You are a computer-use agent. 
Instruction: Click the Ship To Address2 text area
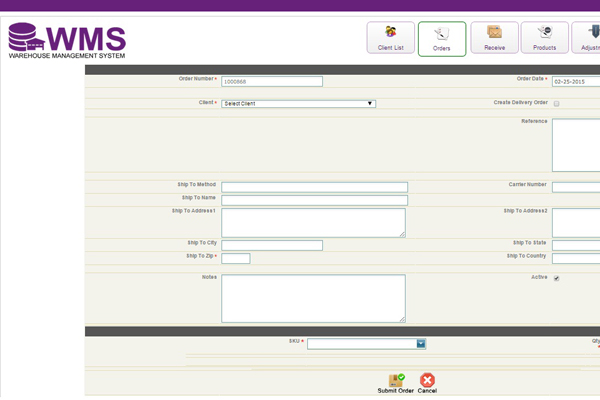[x=576, y=223]
